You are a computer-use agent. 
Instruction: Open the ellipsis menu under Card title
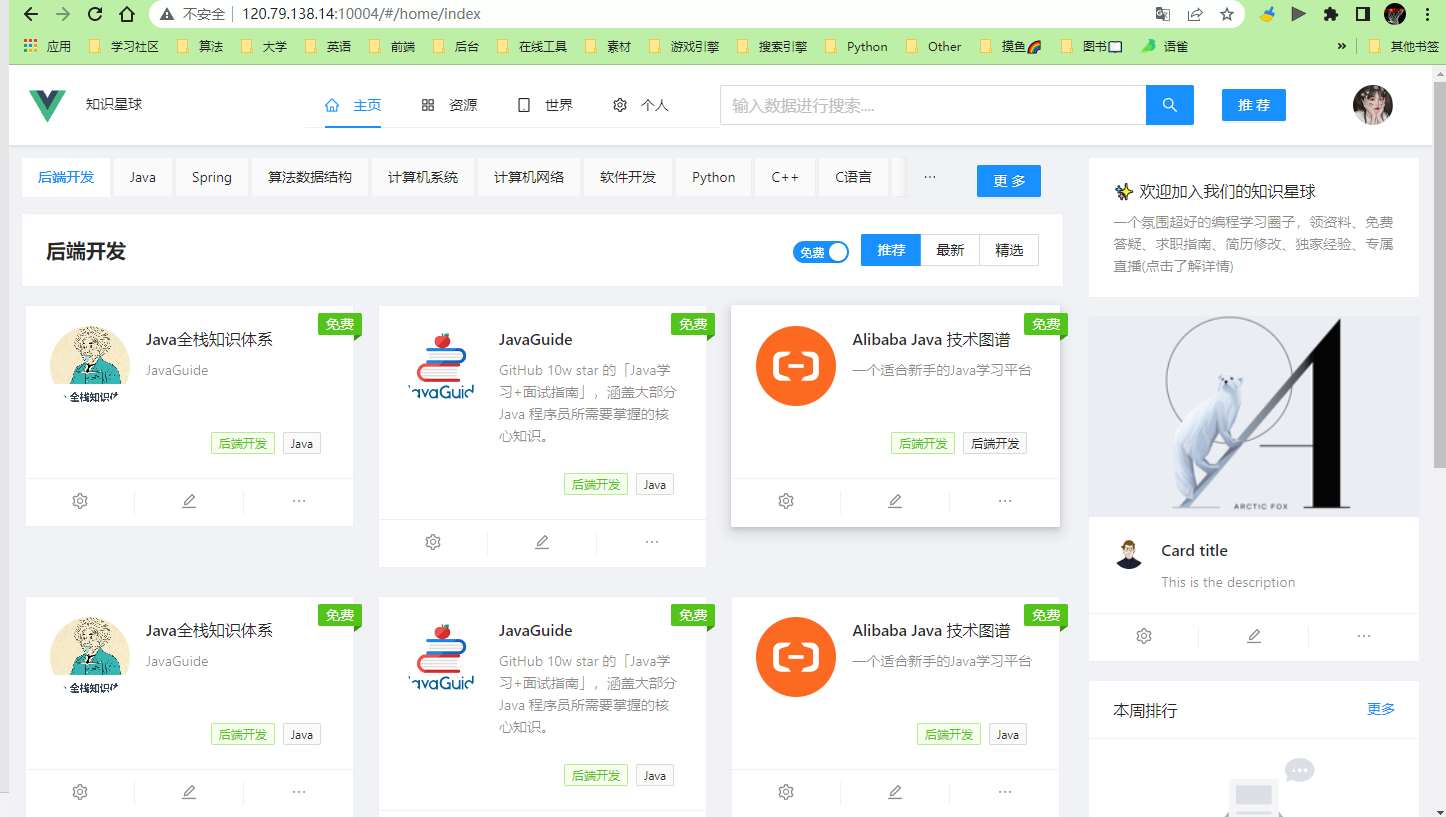(x=1364, y=636)
